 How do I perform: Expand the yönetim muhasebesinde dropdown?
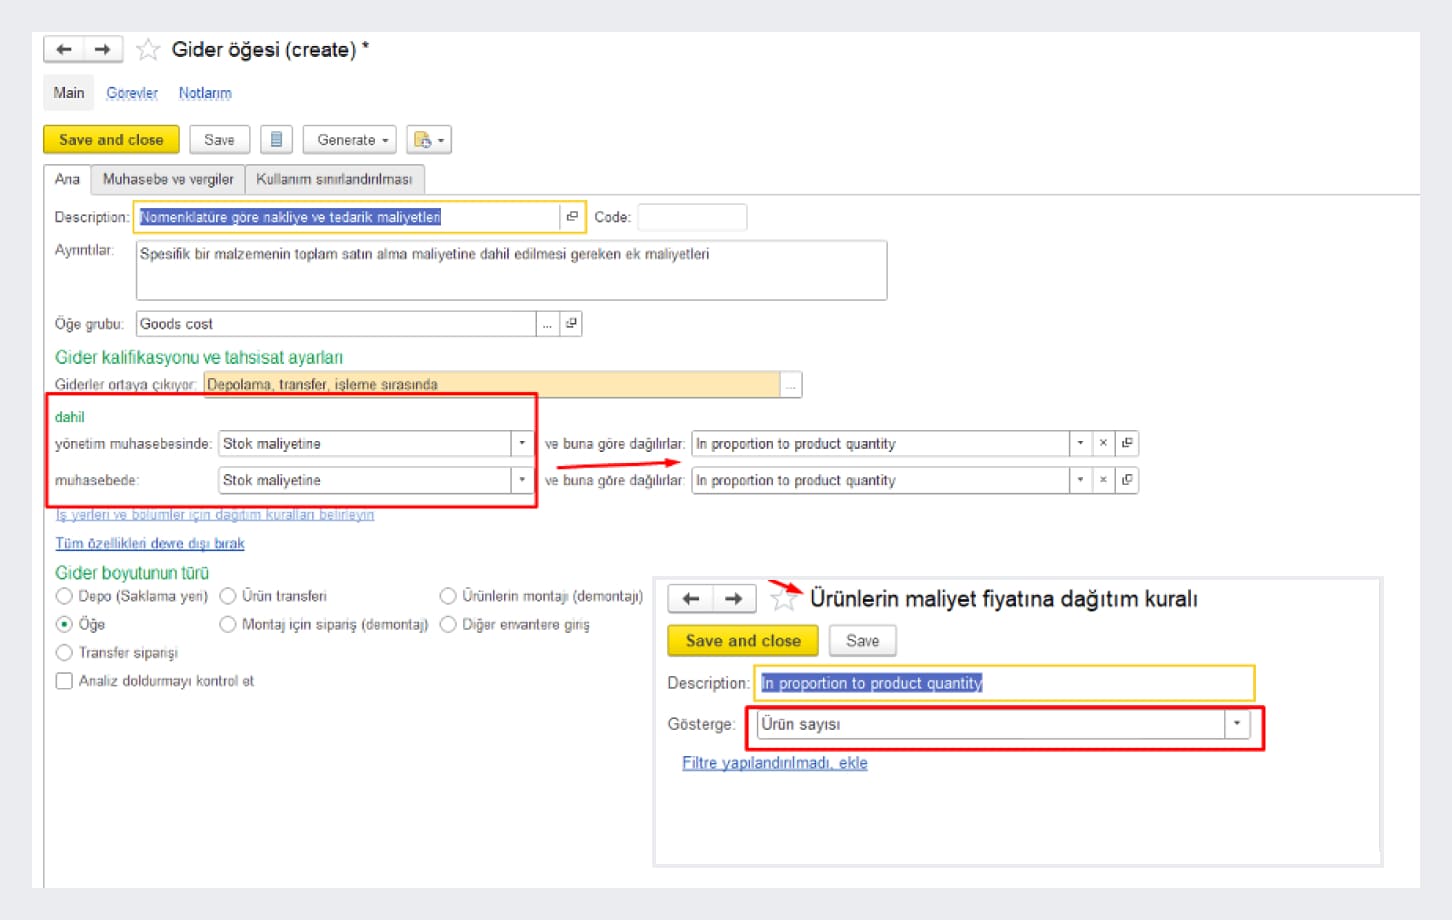(x=522, y=443)
